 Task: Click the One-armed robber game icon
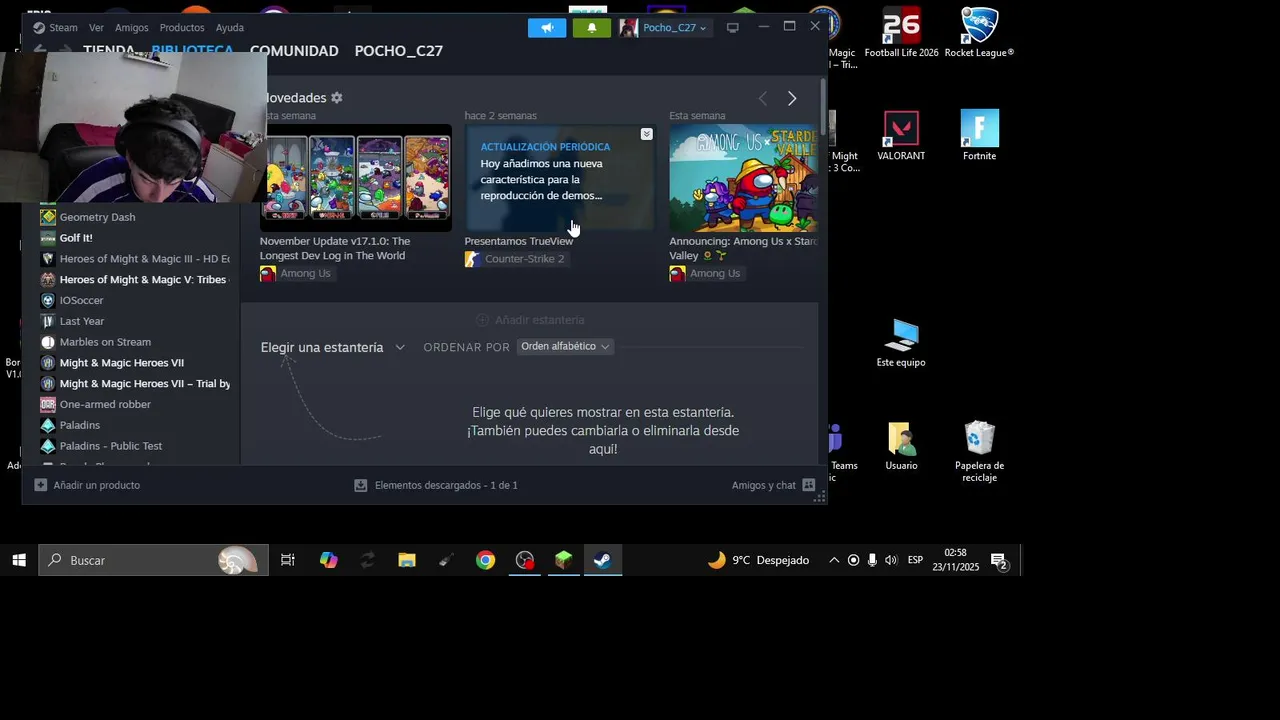(47, 405)
